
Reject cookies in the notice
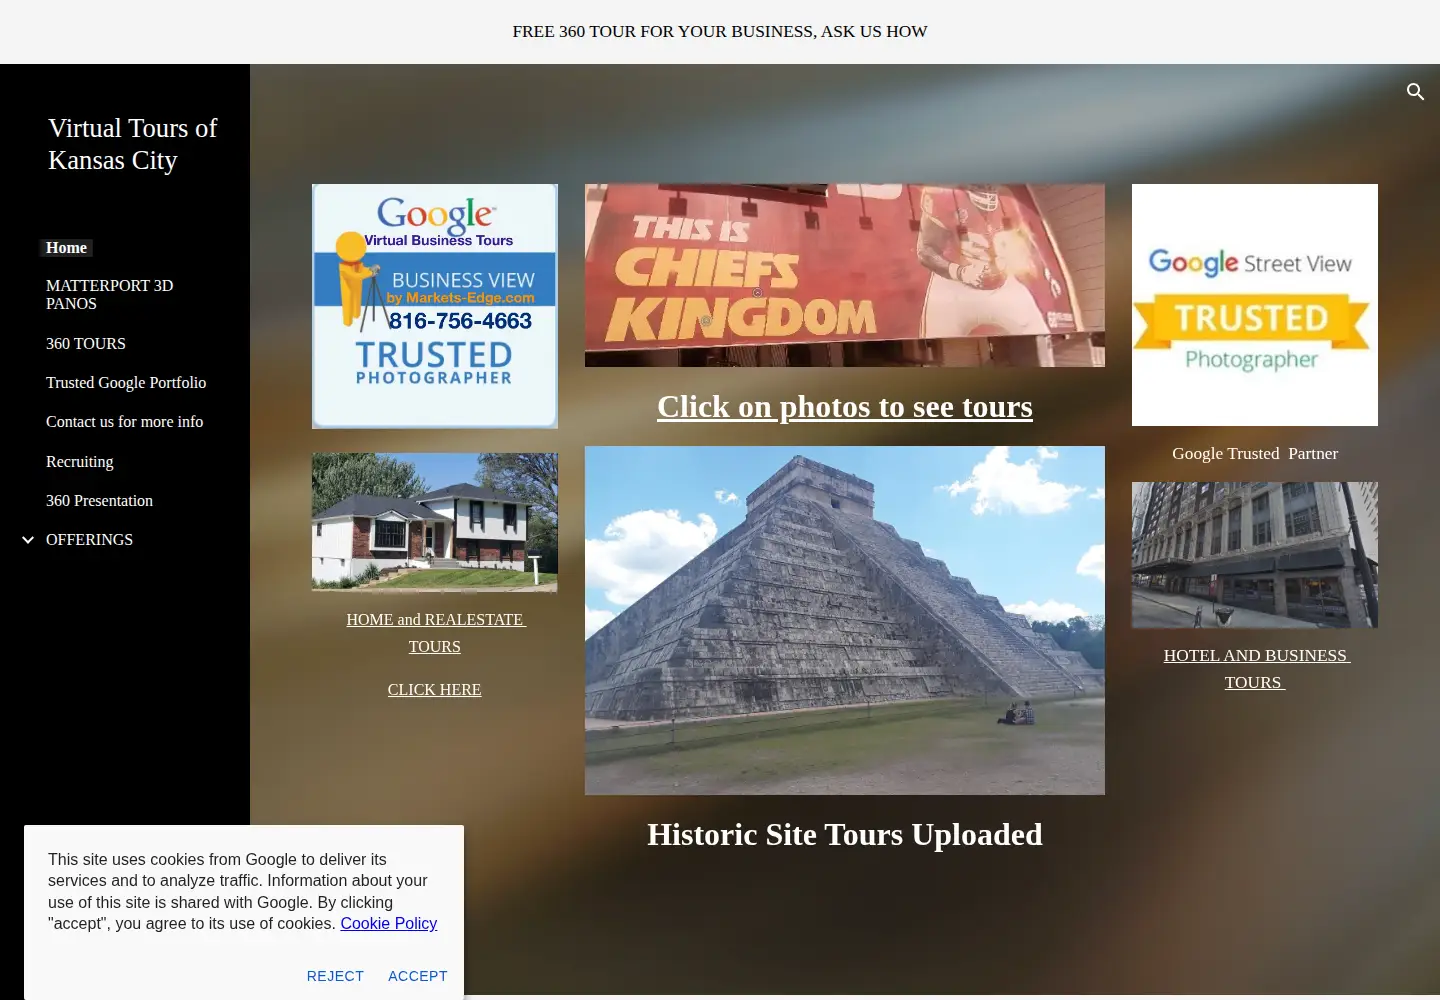[335, 976]
